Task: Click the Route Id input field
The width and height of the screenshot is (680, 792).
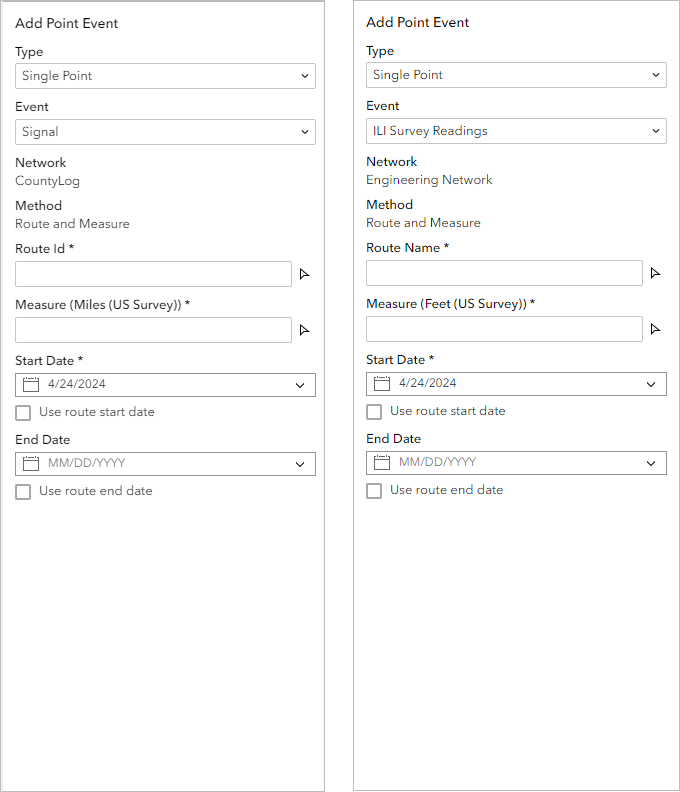Action: pyautogui.click(x=153, y=274)
